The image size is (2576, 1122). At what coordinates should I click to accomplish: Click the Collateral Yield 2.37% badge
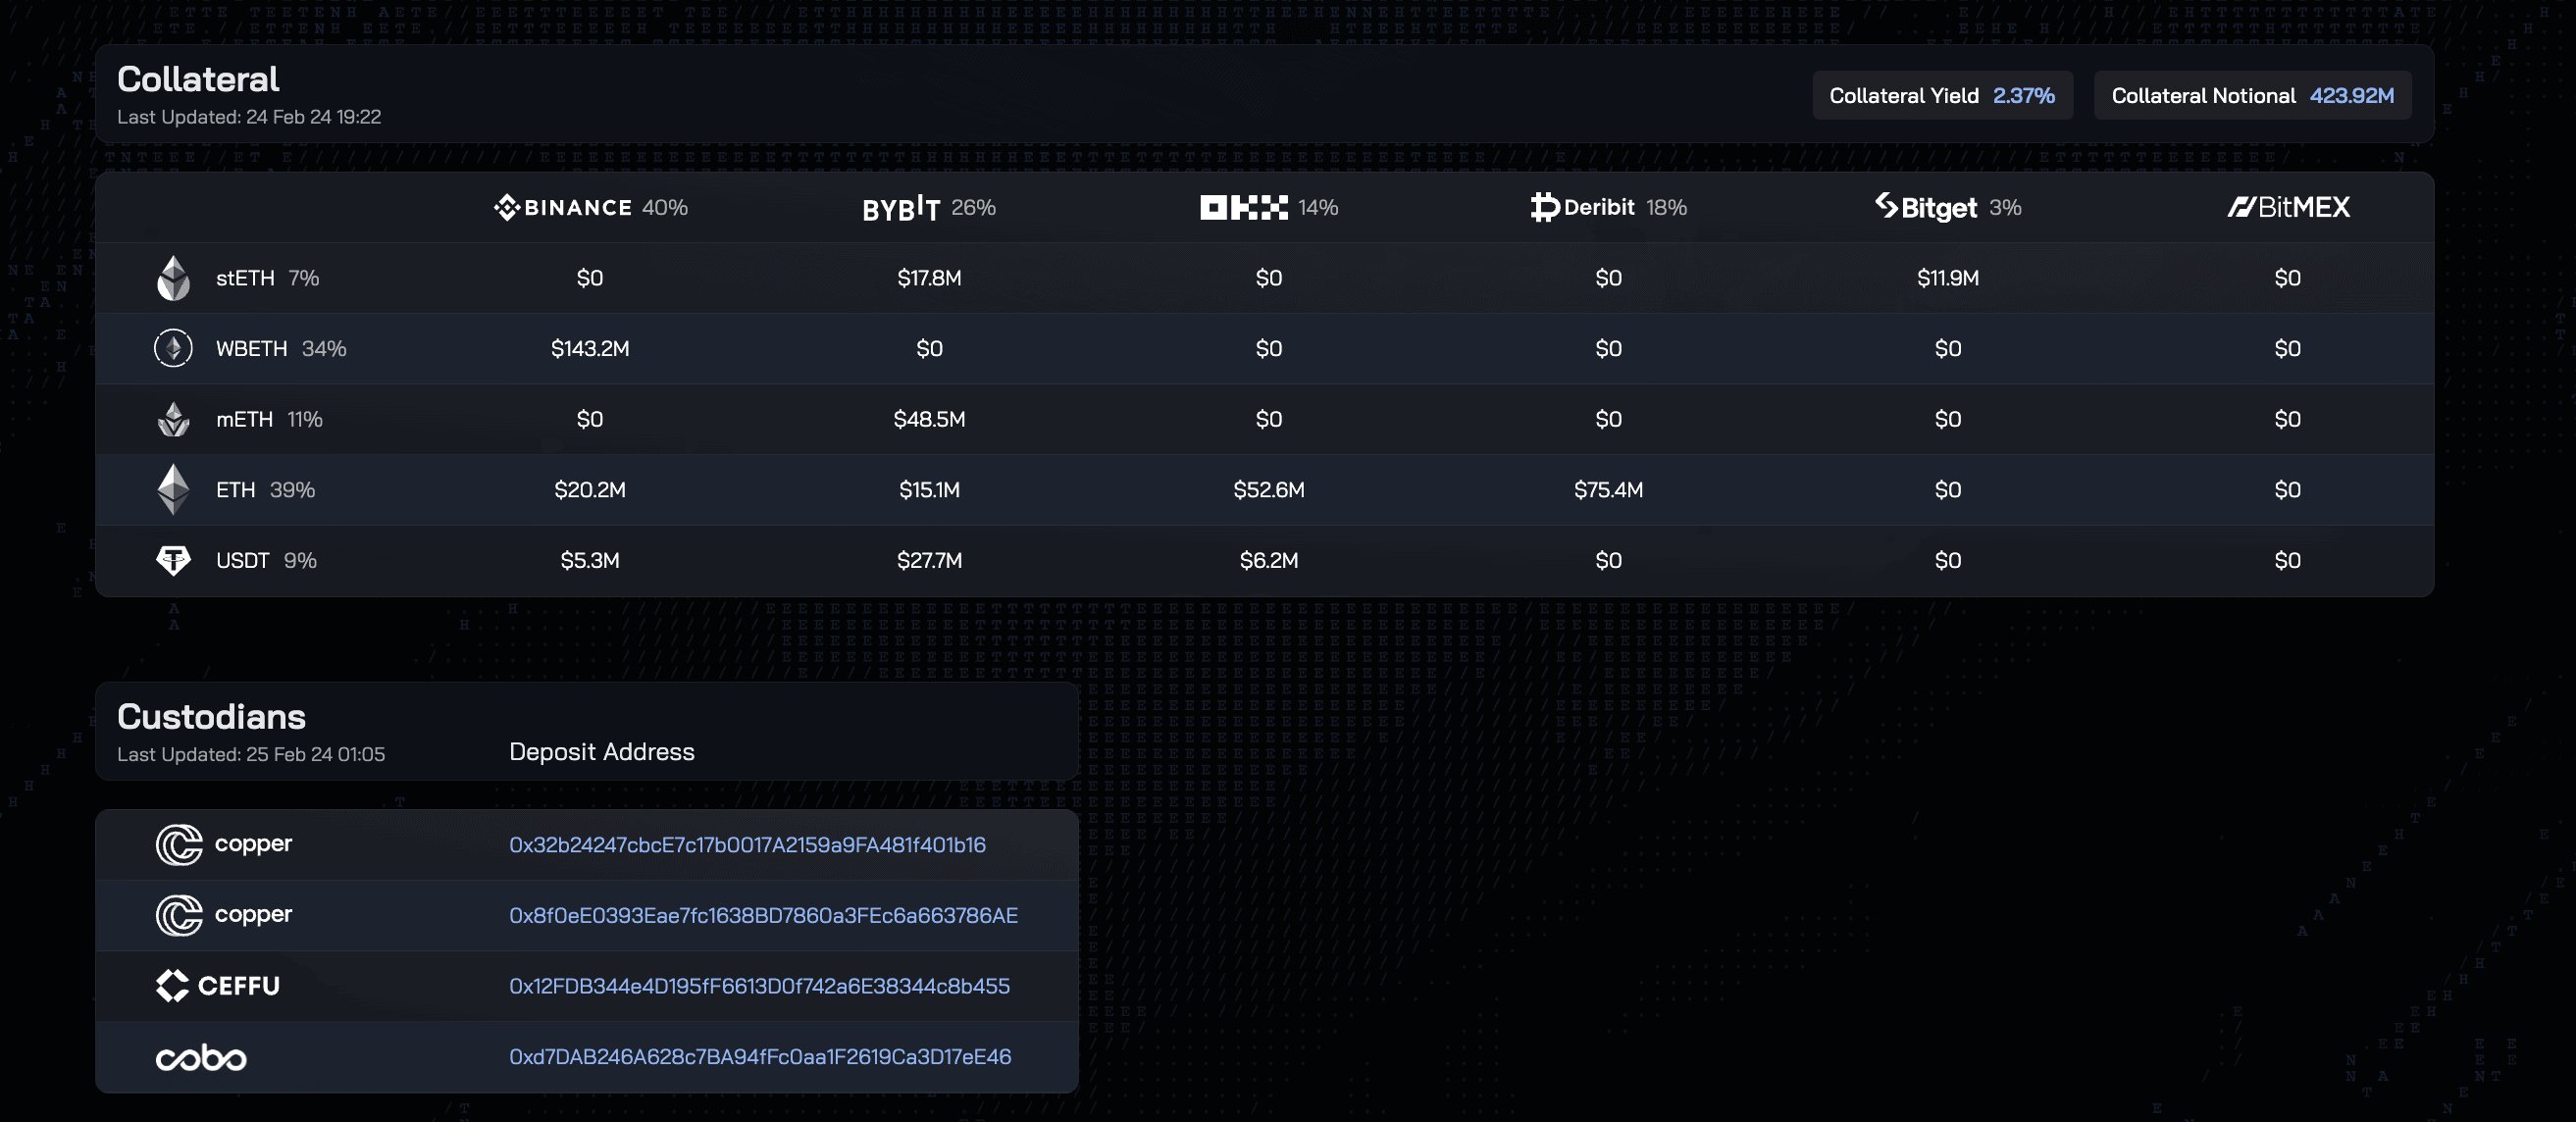click(x=1941, y=96)
